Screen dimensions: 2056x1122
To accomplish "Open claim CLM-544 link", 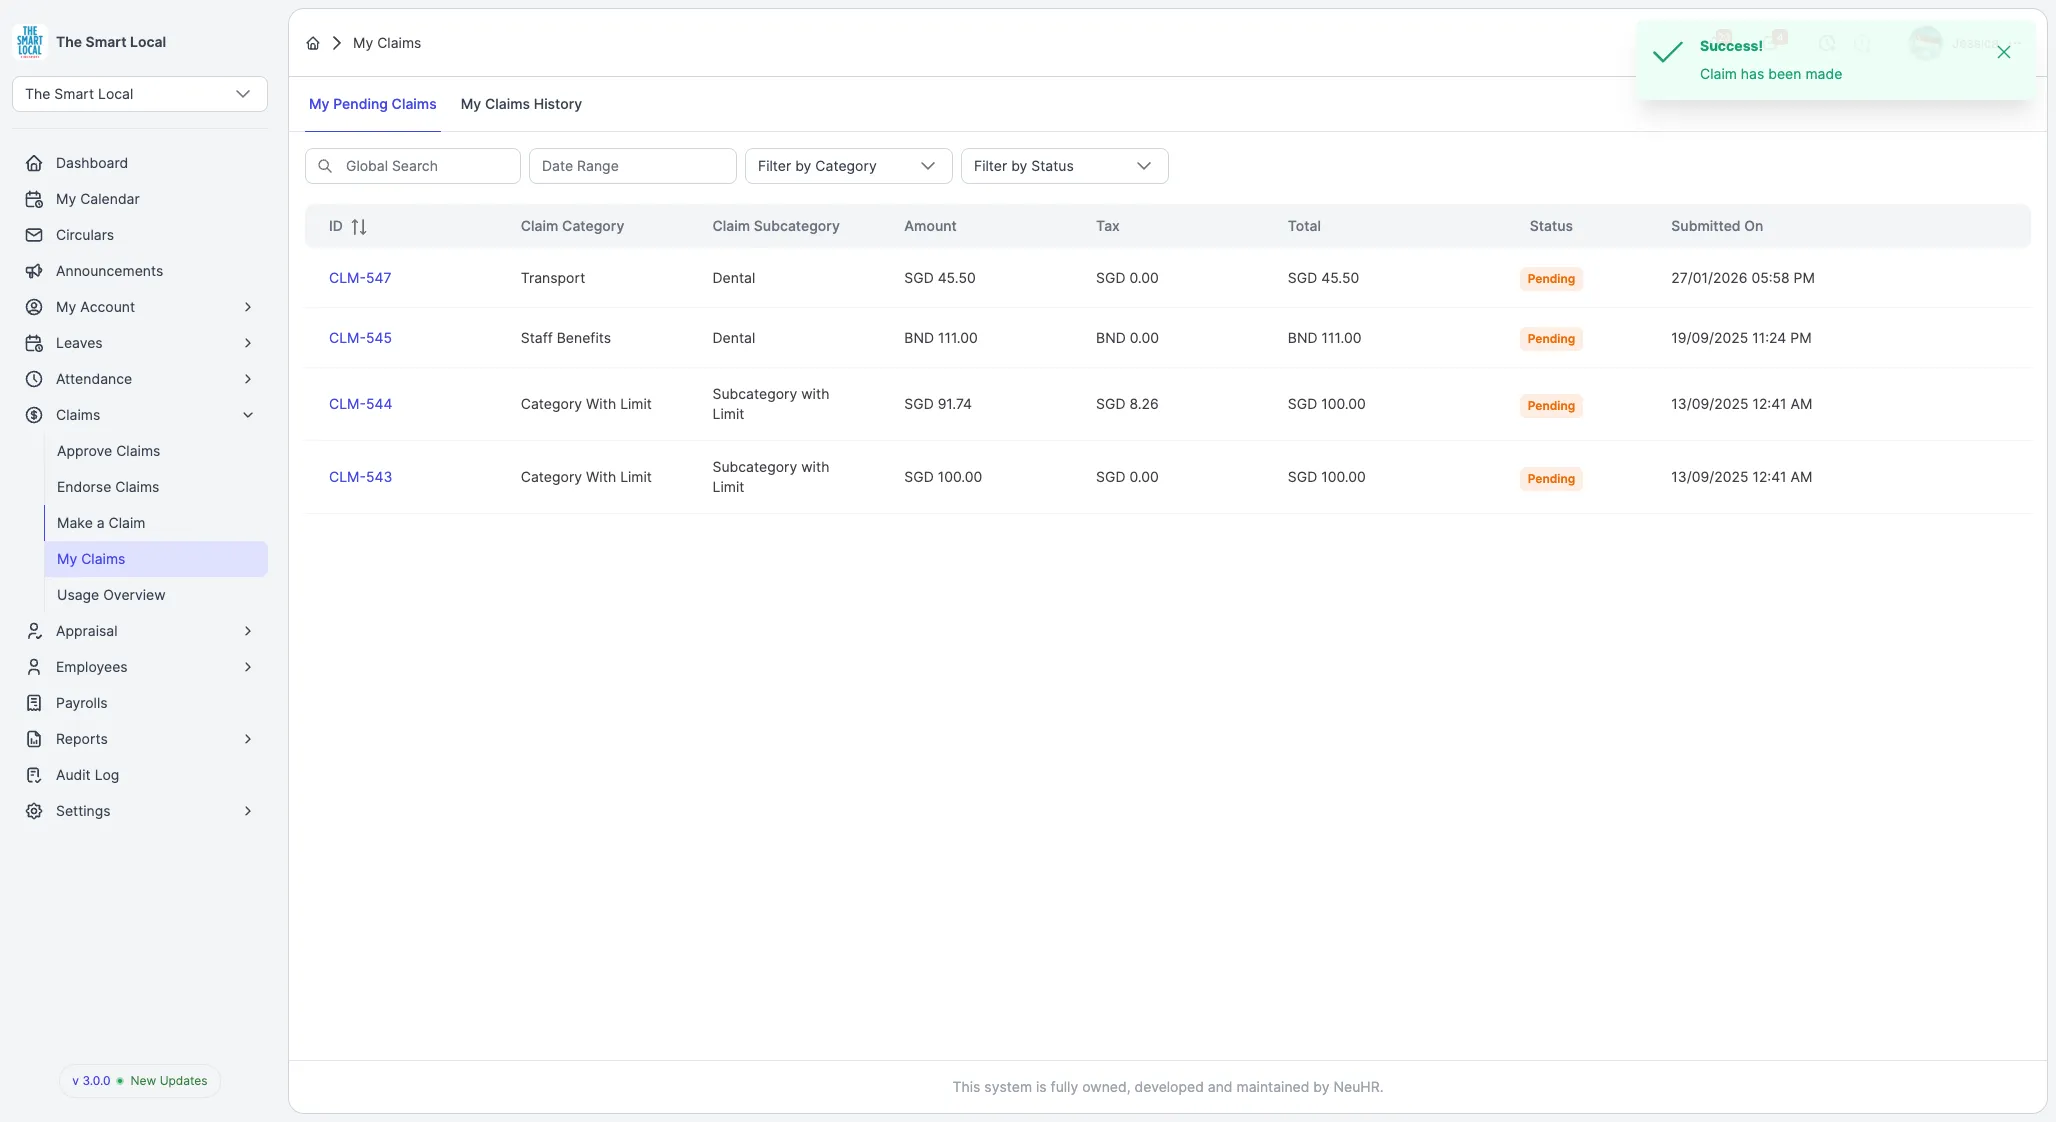I will (360, 404).
